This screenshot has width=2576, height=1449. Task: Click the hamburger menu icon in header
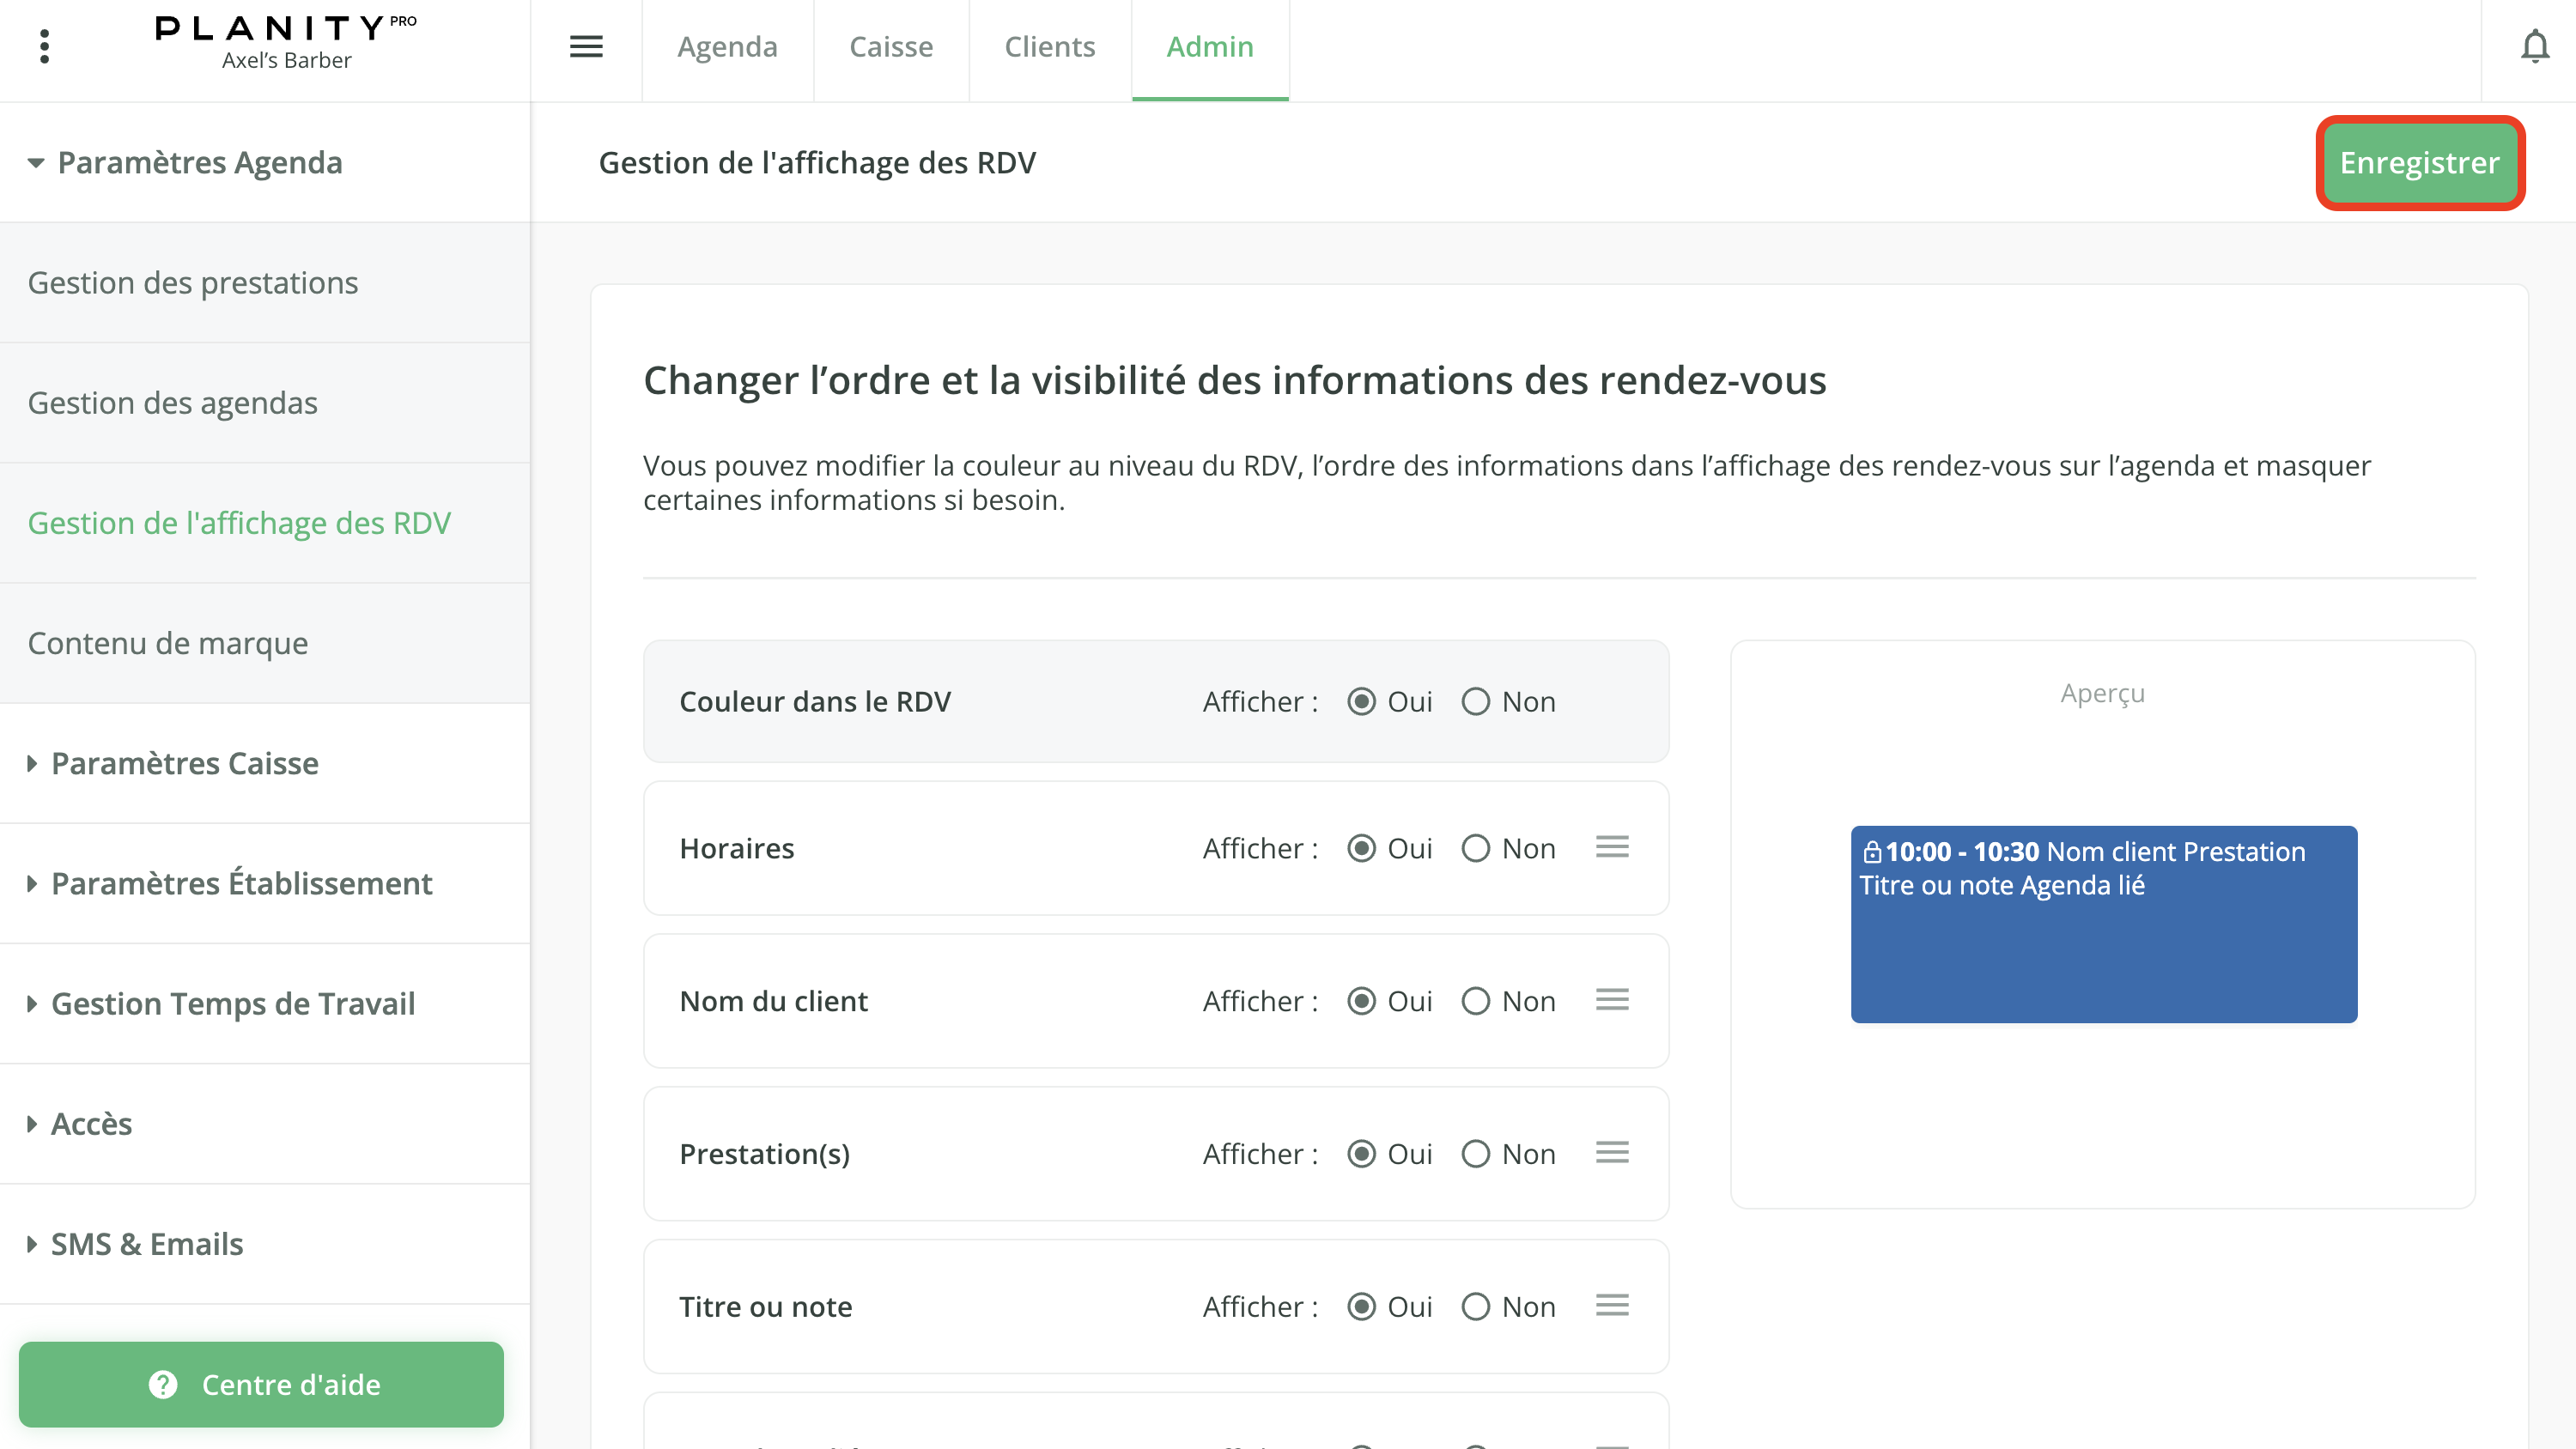click(x=586, y=47)
